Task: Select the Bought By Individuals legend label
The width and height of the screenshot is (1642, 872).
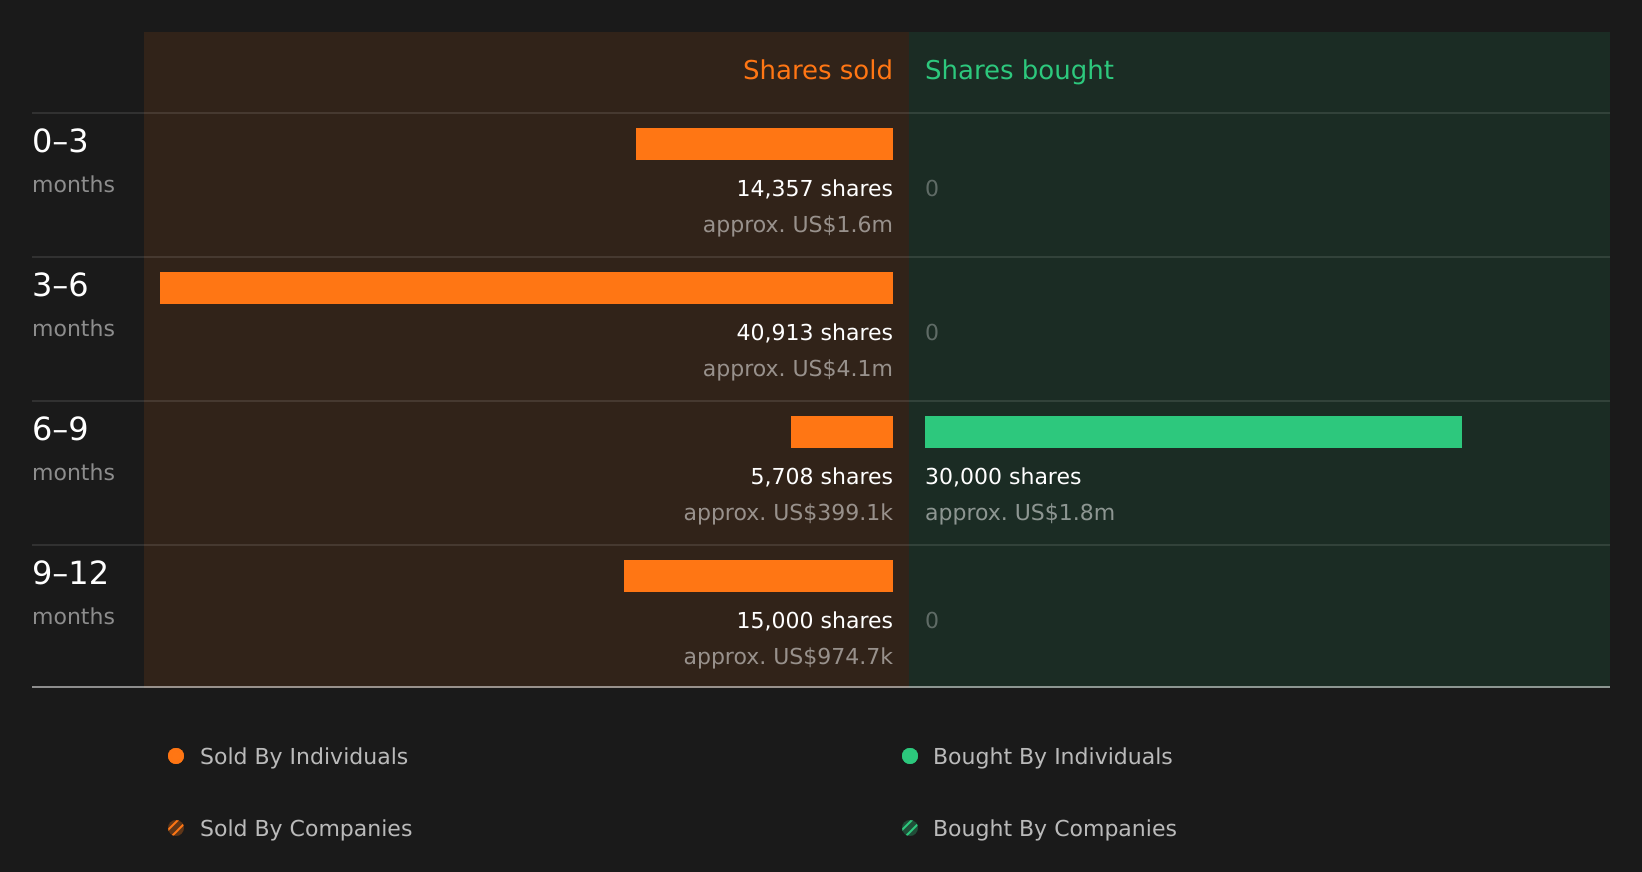Action: pos(1053,757)
